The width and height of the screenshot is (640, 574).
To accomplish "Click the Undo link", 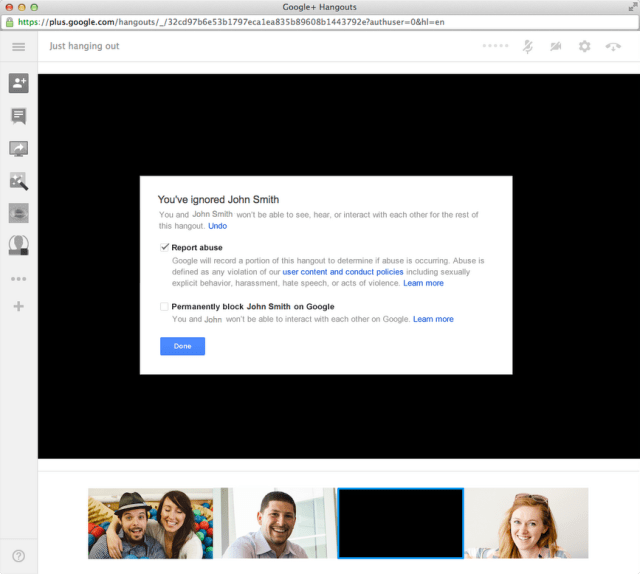I will coord(217,226).
